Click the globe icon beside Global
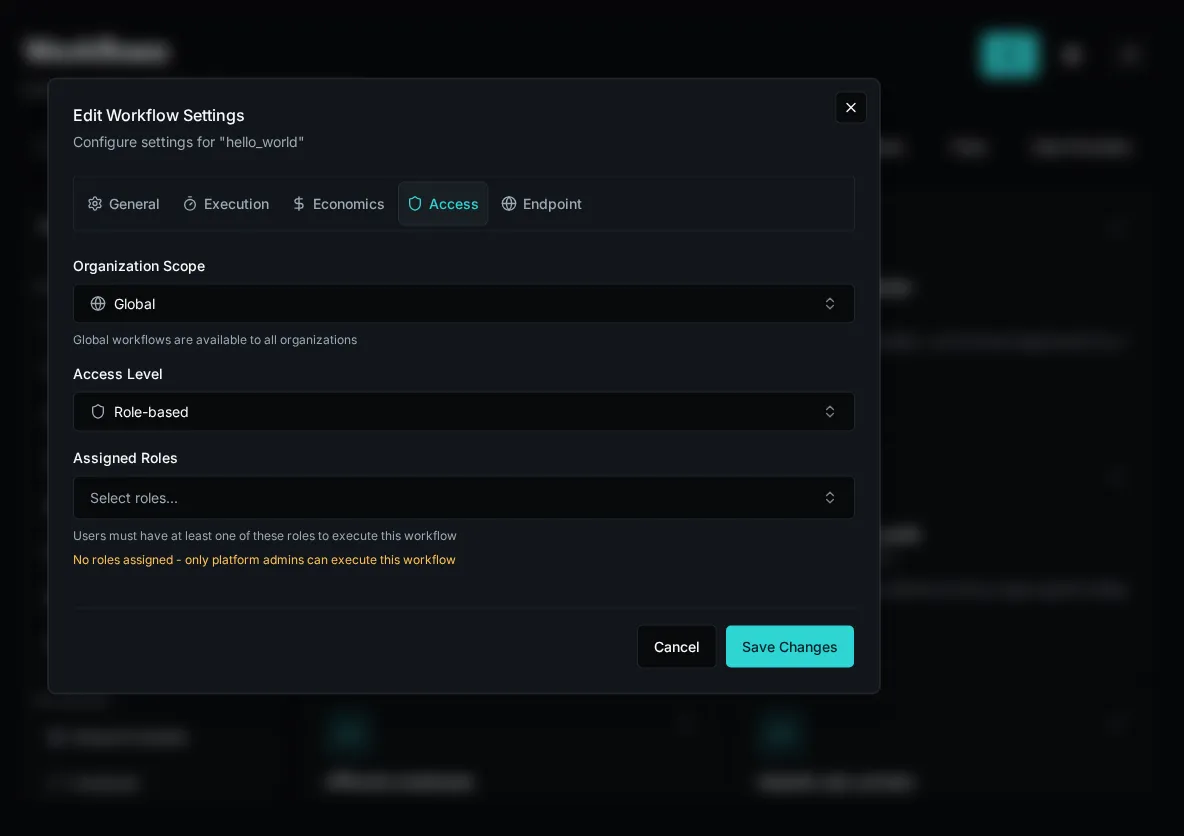The image size is (1184, 836). pos(98,304)
